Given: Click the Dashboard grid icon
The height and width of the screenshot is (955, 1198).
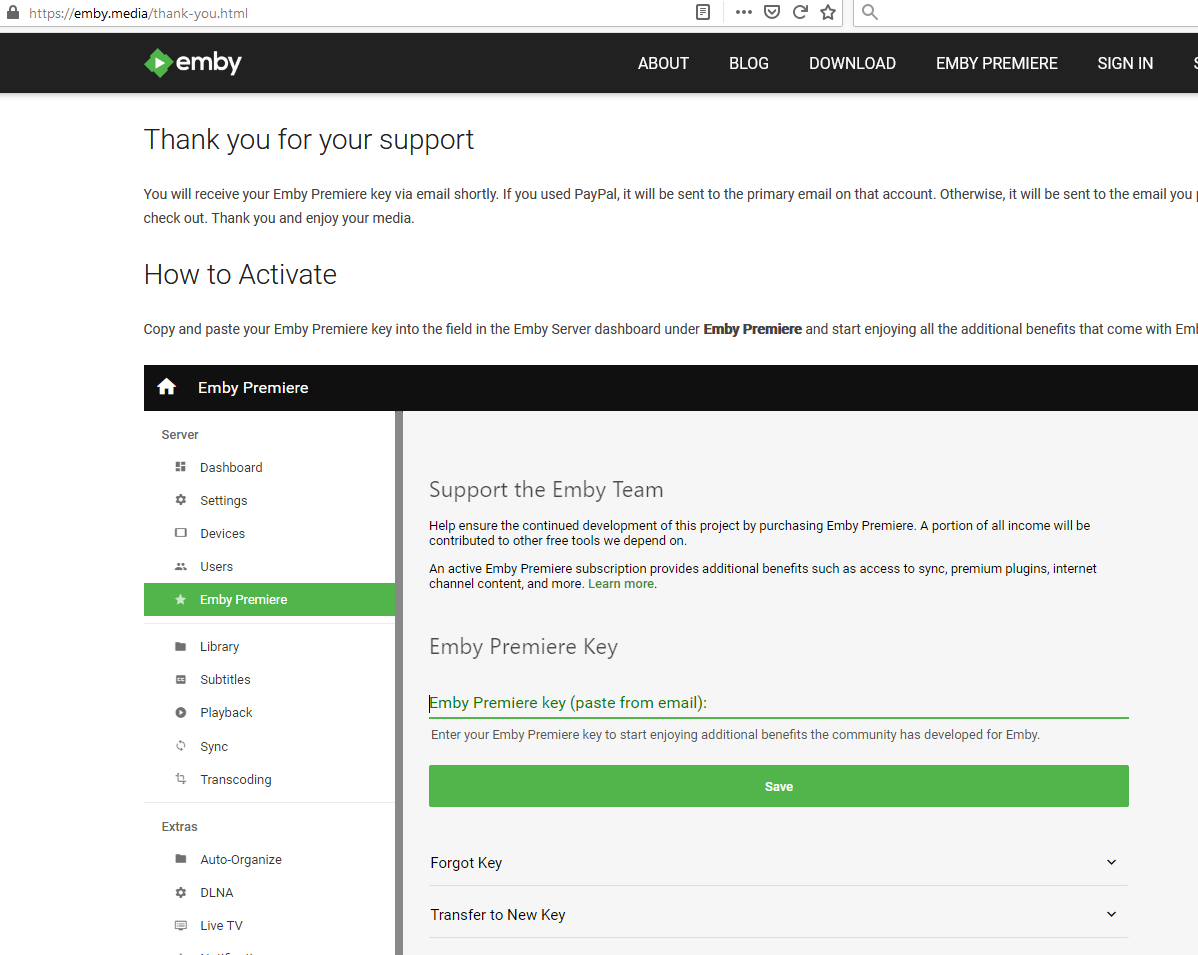Looking at the screenshot, I should [x=181, y=467].
